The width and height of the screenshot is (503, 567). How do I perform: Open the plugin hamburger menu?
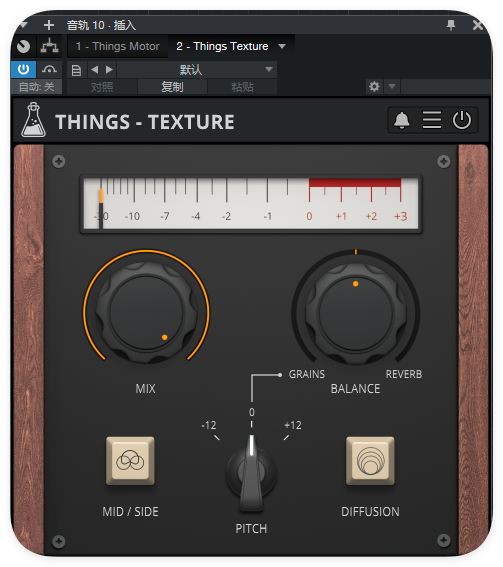coord(432,120)
